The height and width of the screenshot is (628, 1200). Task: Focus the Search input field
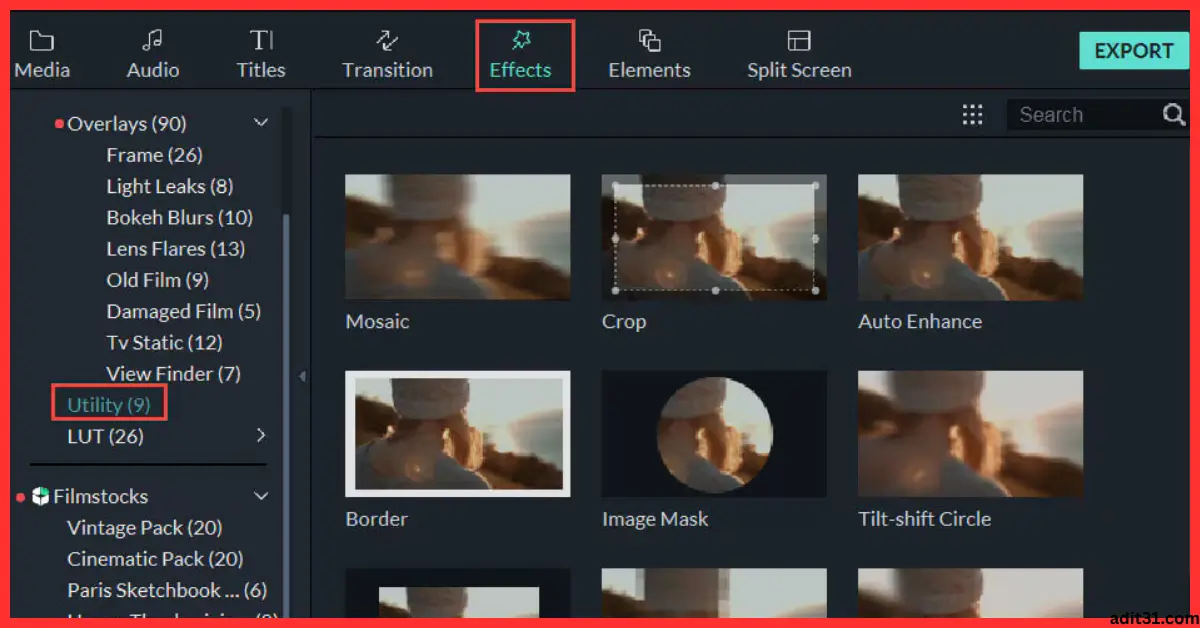pos(1085,115)
